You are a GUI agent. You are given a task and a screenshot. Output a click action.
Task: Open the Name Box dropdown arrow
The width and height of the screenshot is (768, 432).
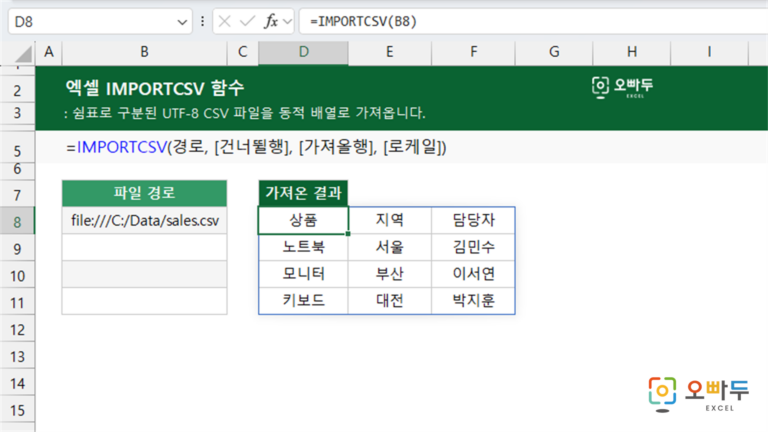point(182,22)
